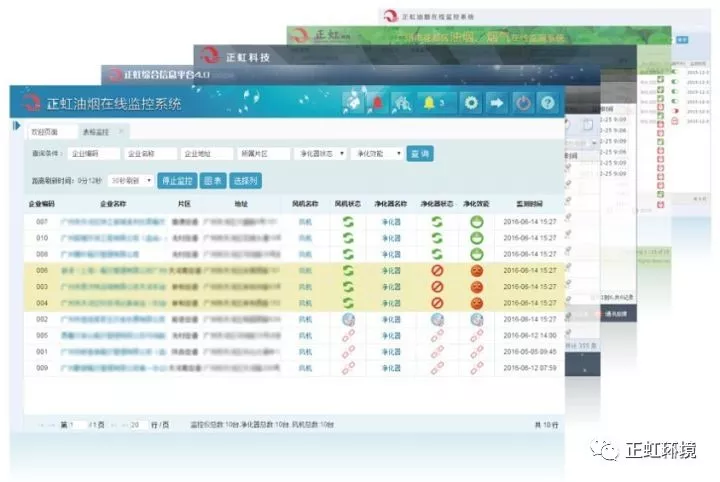
Task: Open the 风机 link in row 007
Action: tap(305, 222)
